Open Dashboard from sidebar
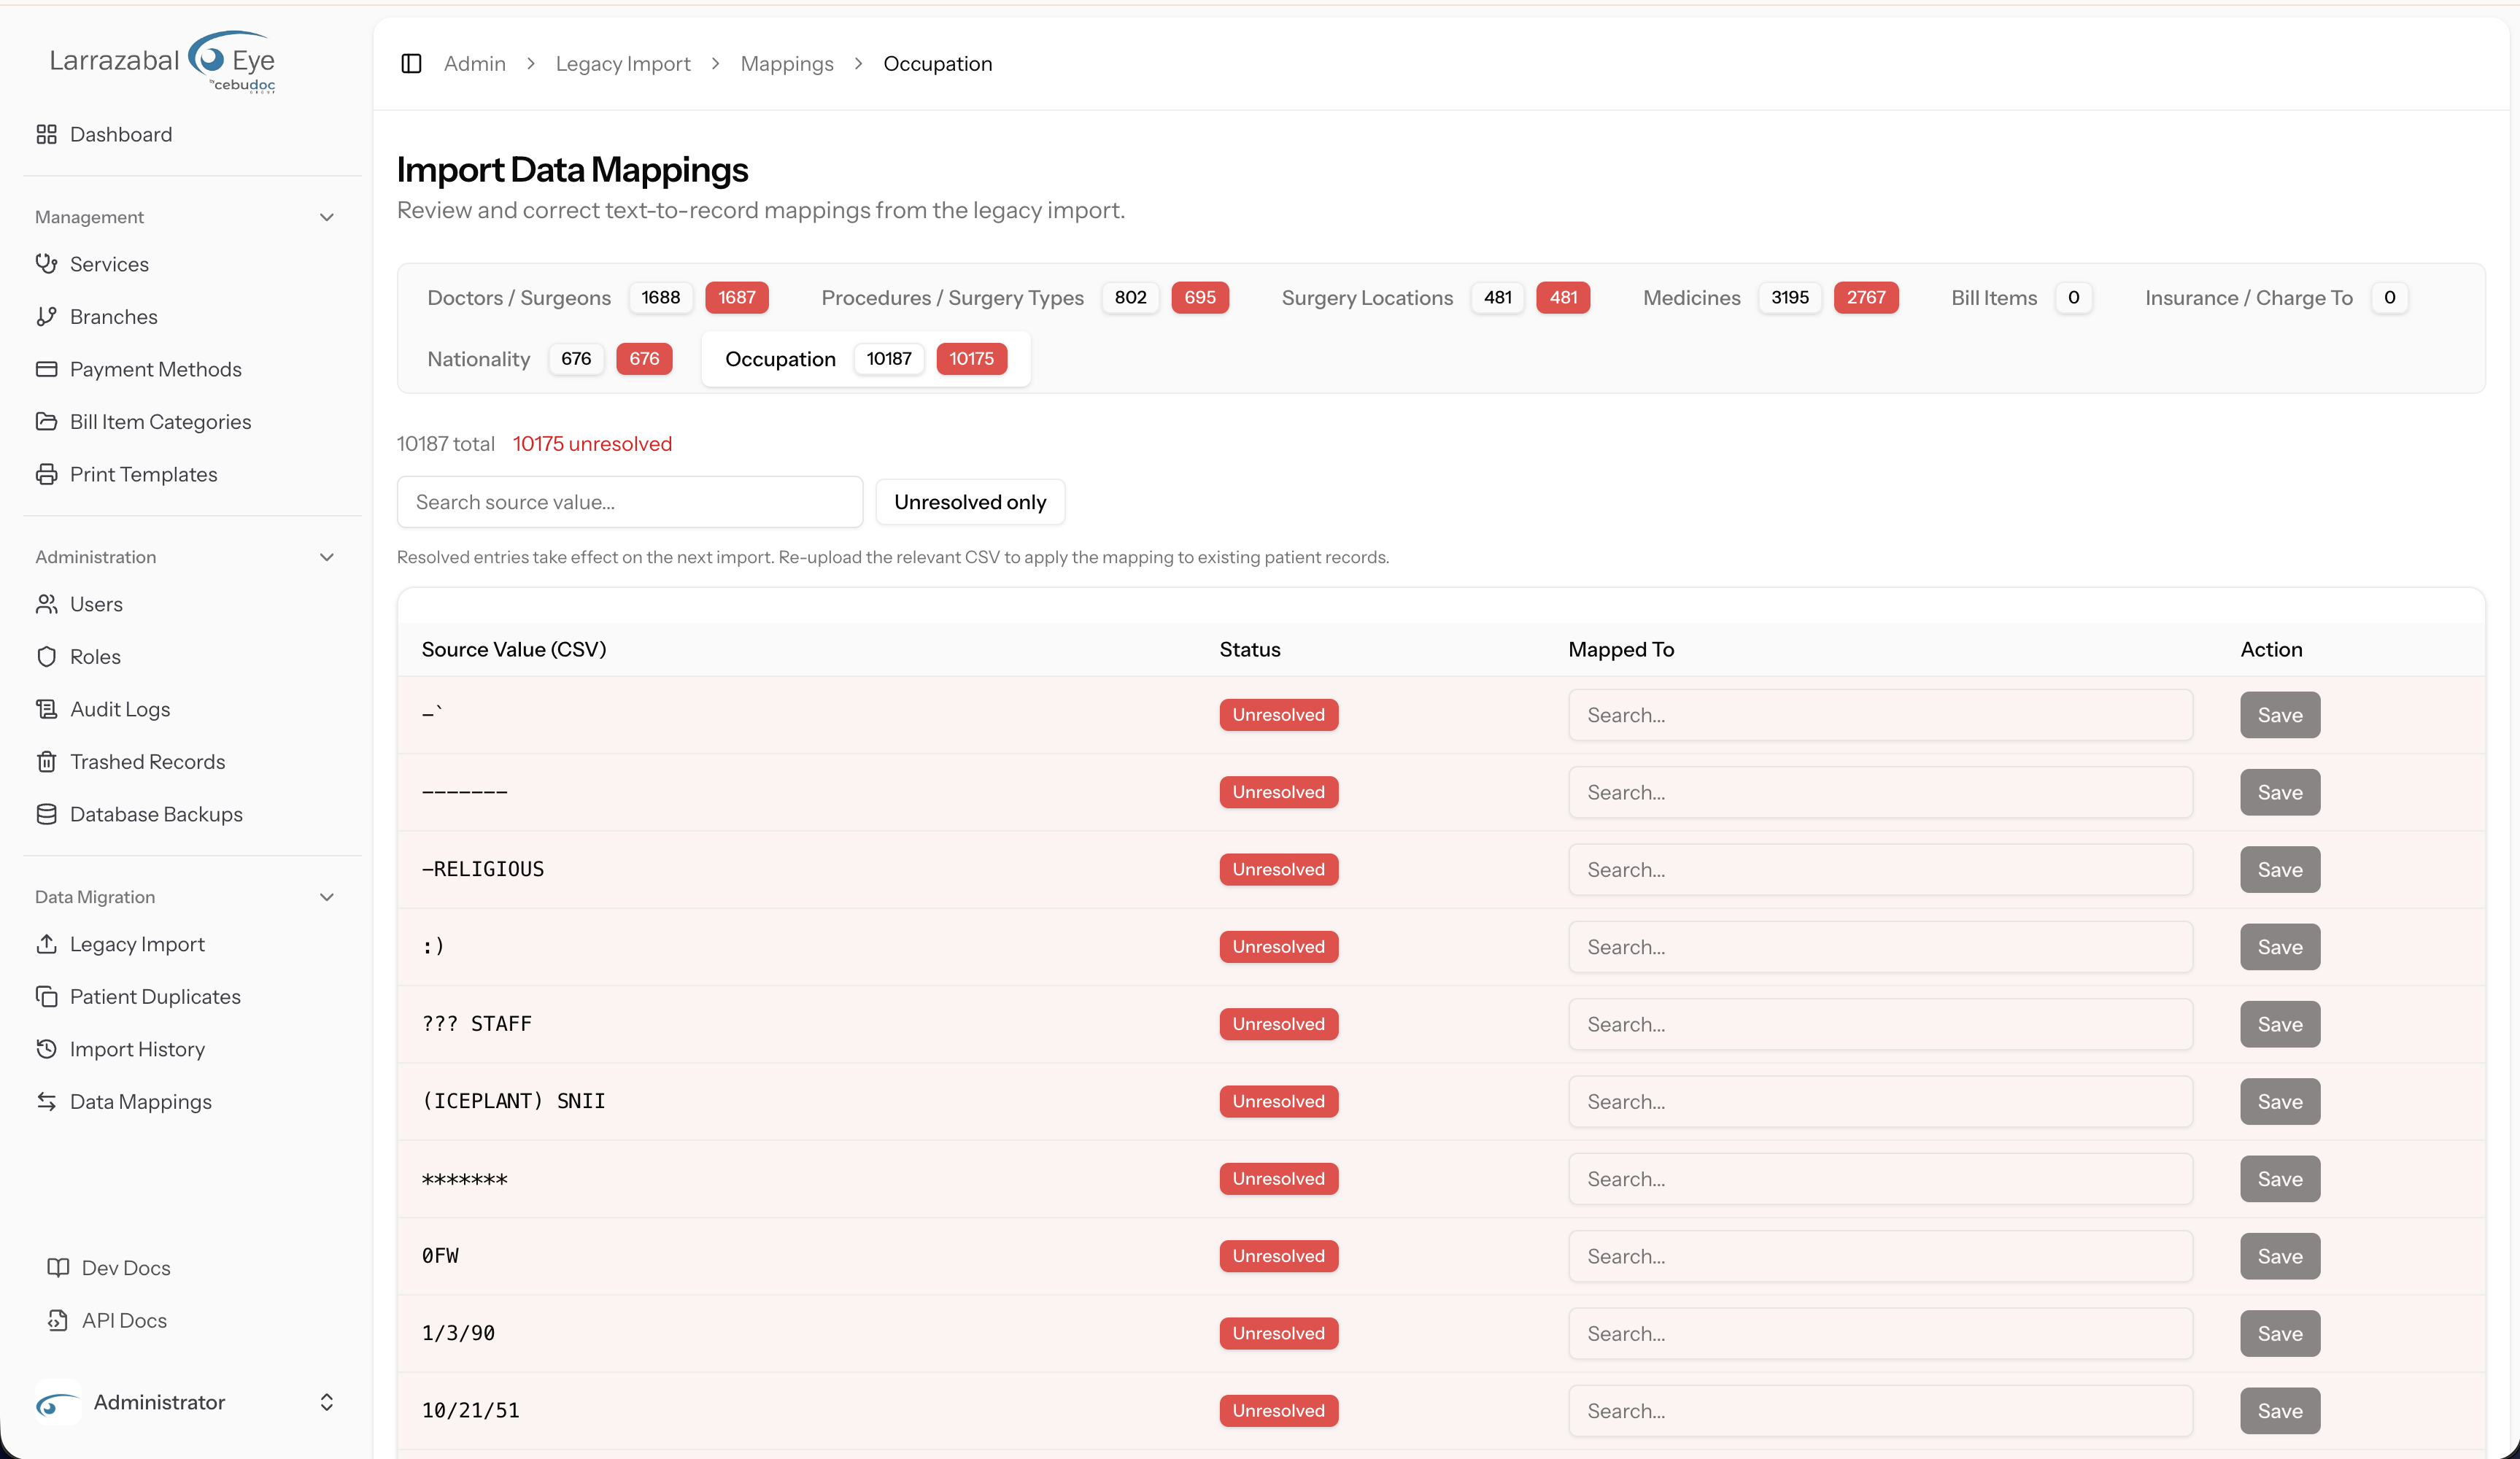 (x=121, y=134)
